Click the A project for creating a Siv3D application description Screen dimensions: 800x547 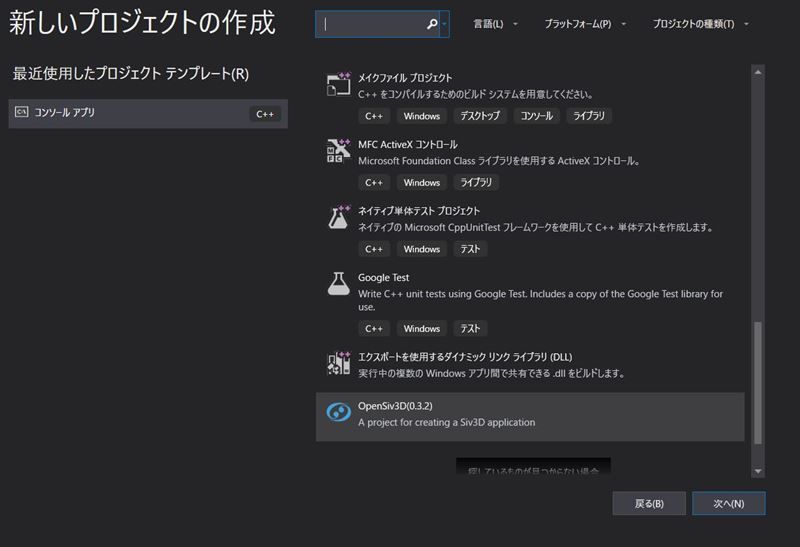(446, 422)
